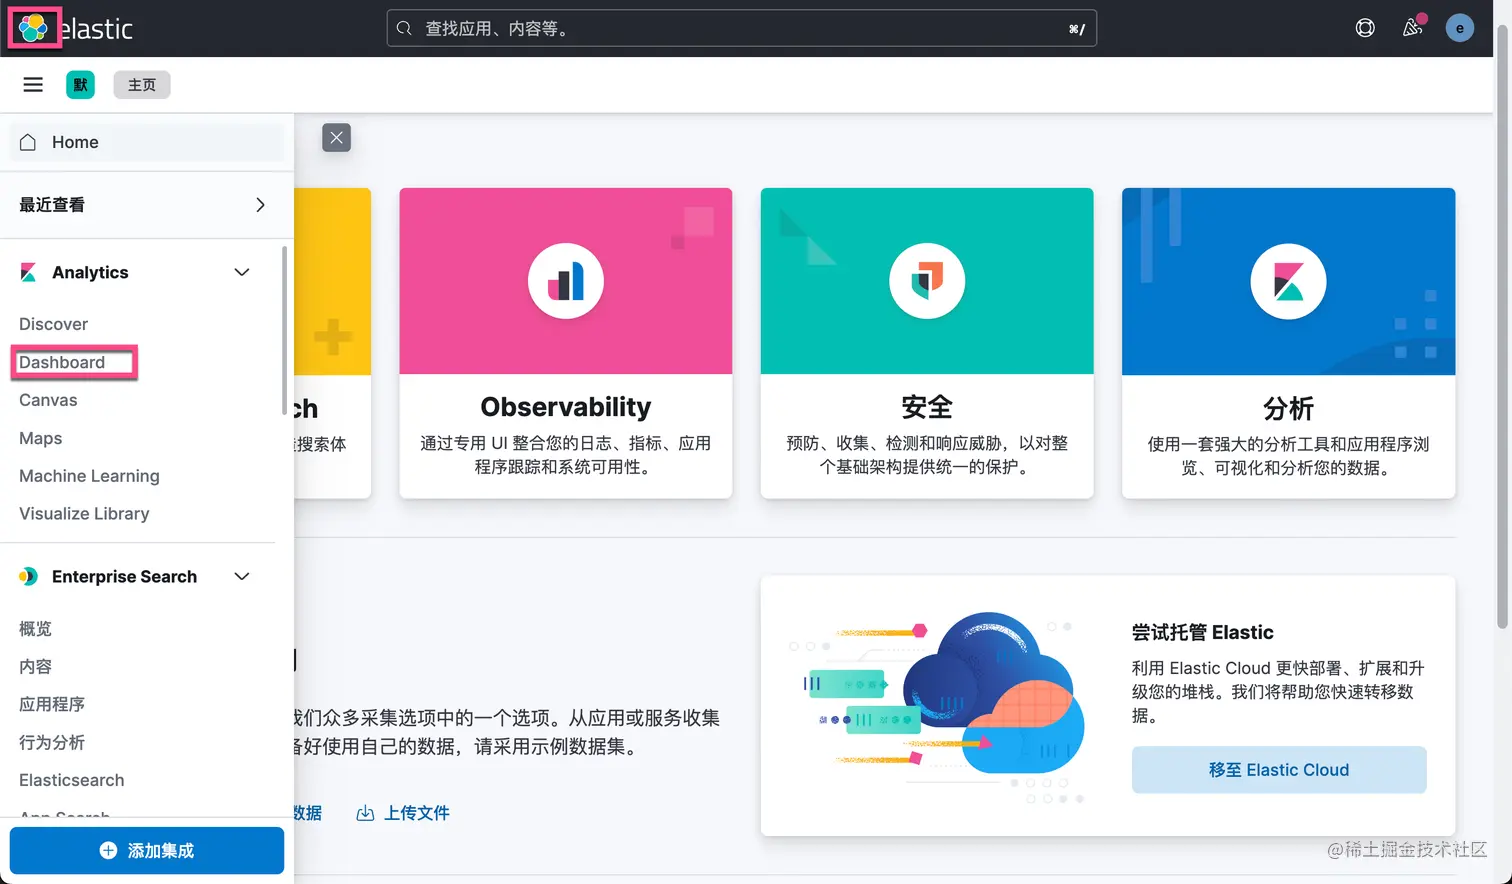This screenshot has width=1512, height=884.
Task: Open 概览 under Enterprise Search
Action: point(35,629)
